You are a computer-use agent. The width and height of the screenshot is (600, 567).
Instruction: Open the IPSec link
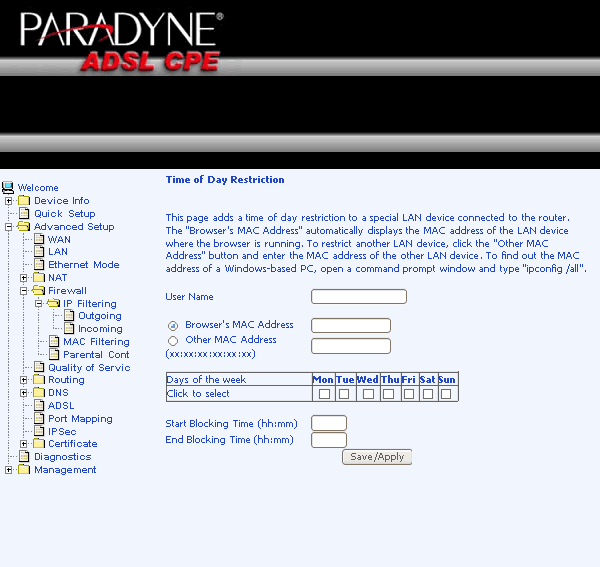62,432
